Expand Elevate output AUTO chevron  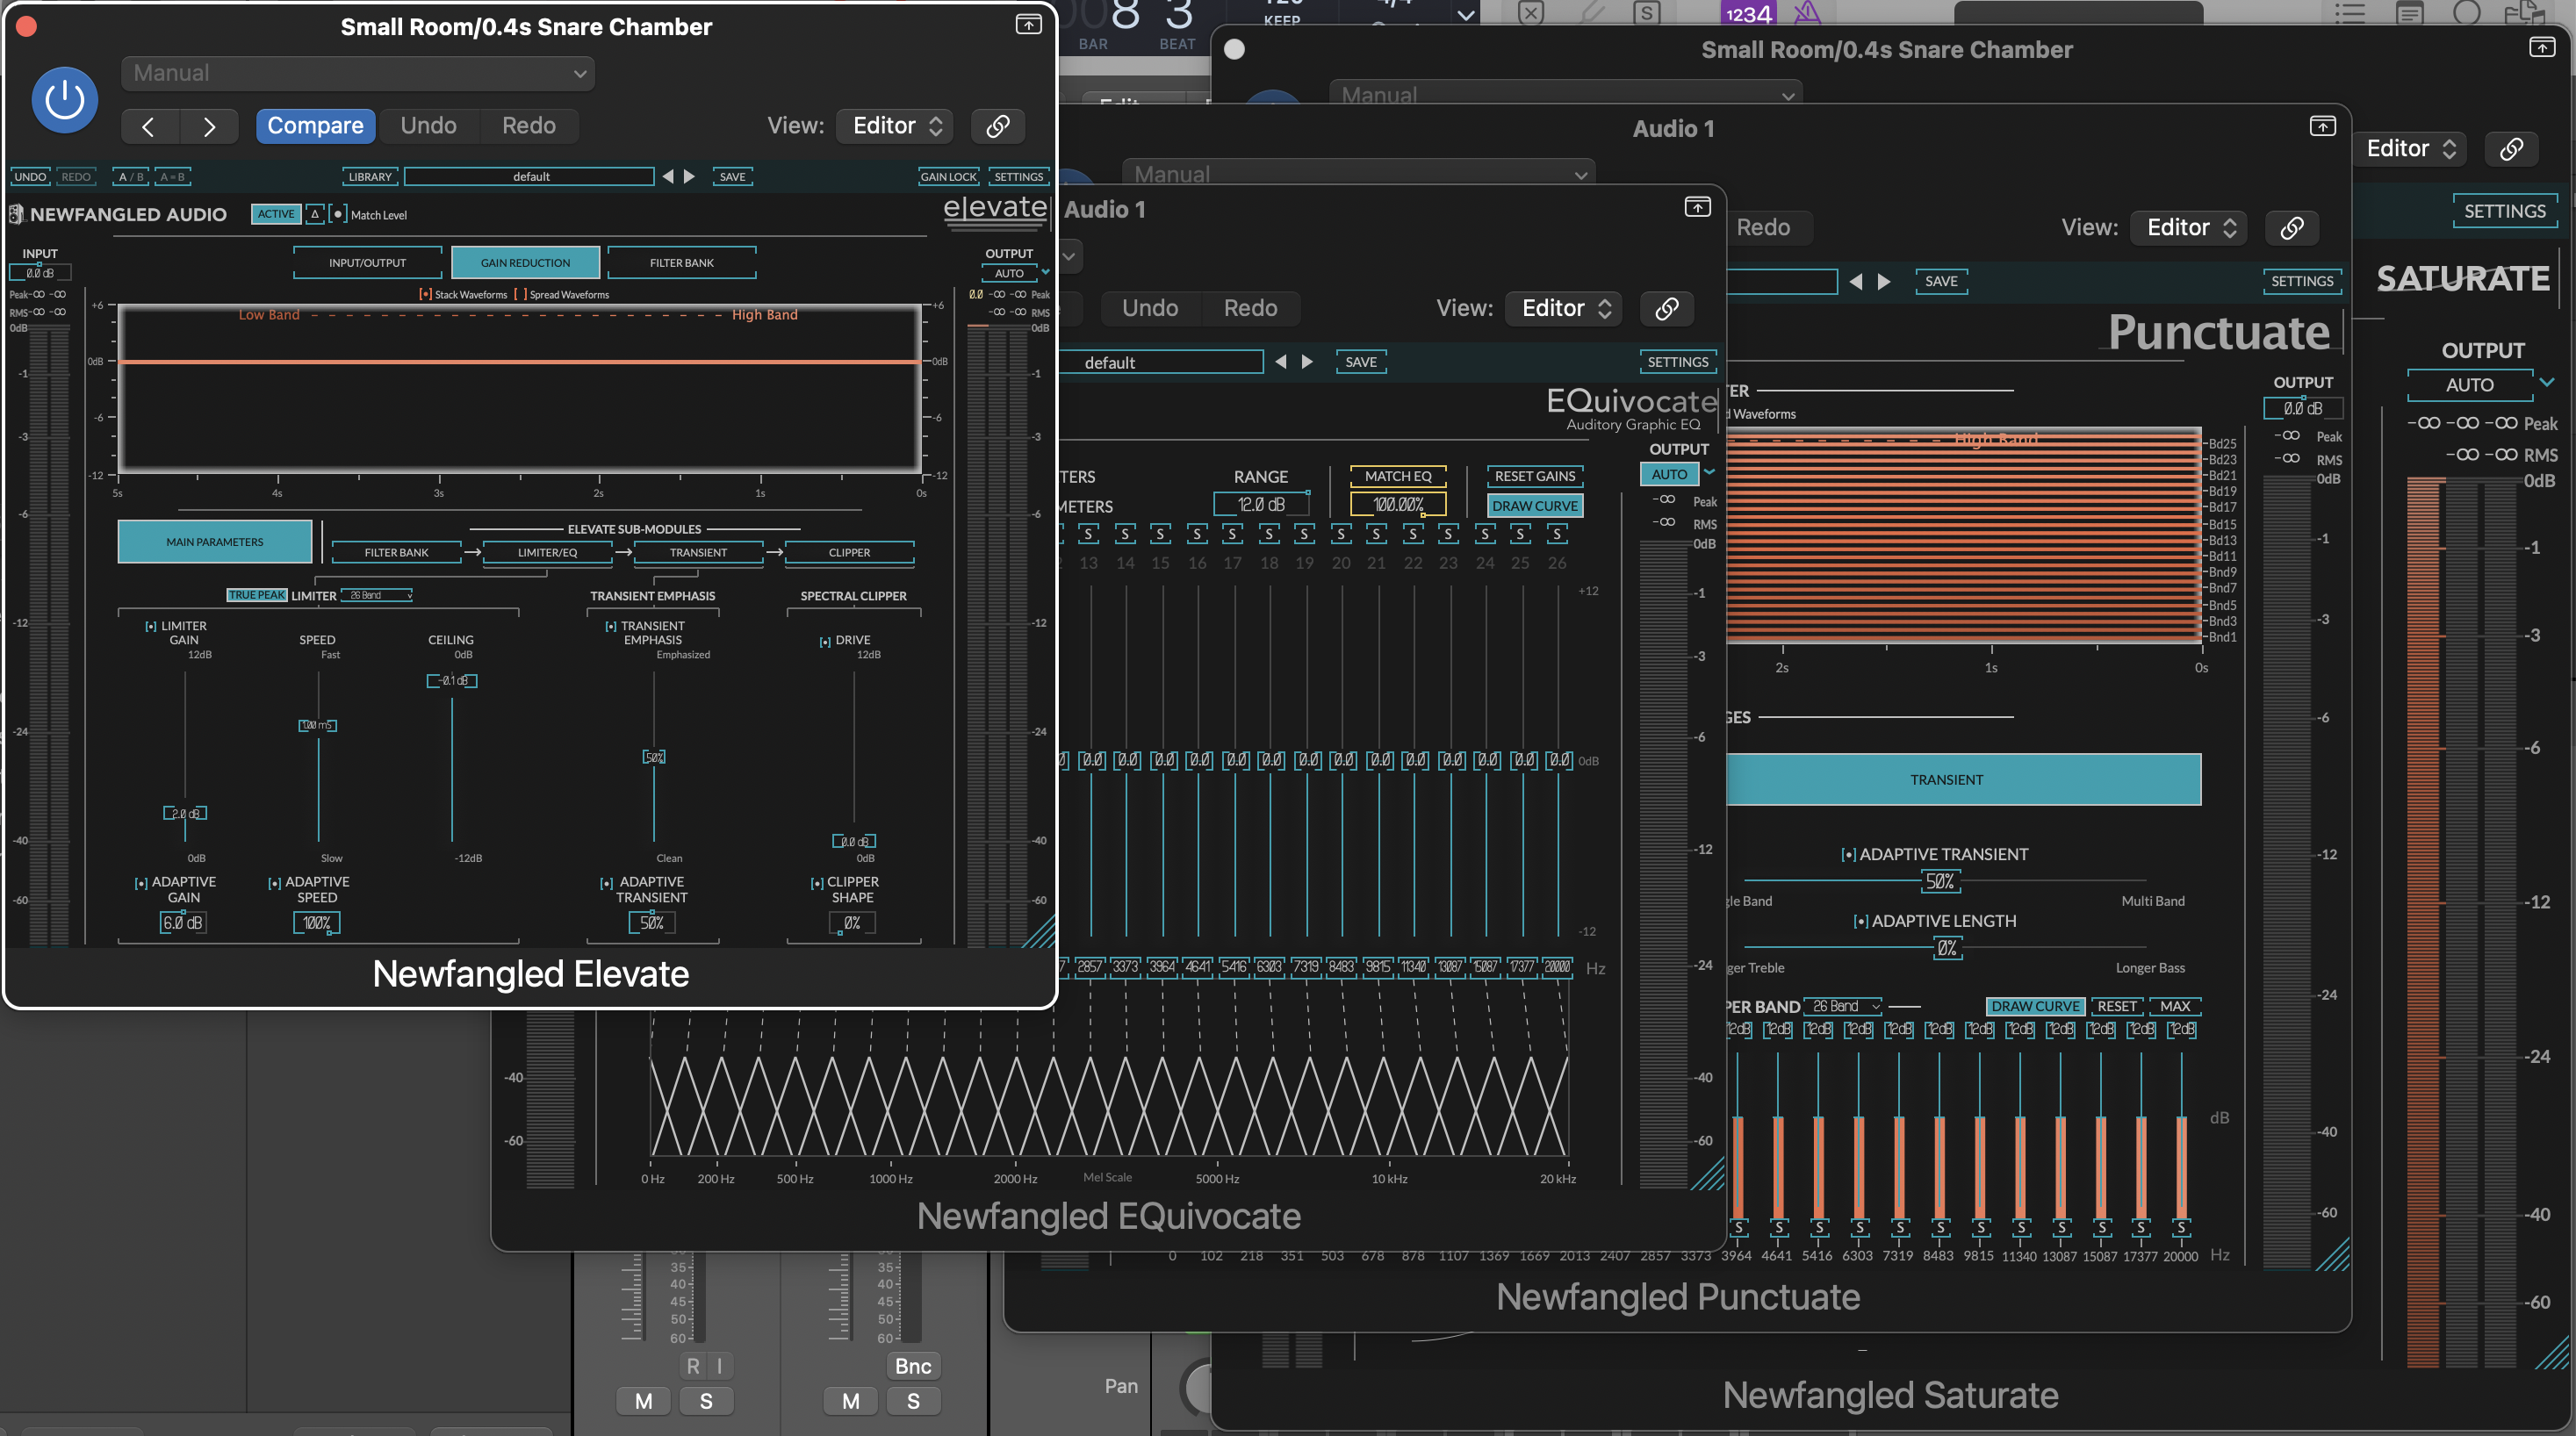click(1045, 272)
